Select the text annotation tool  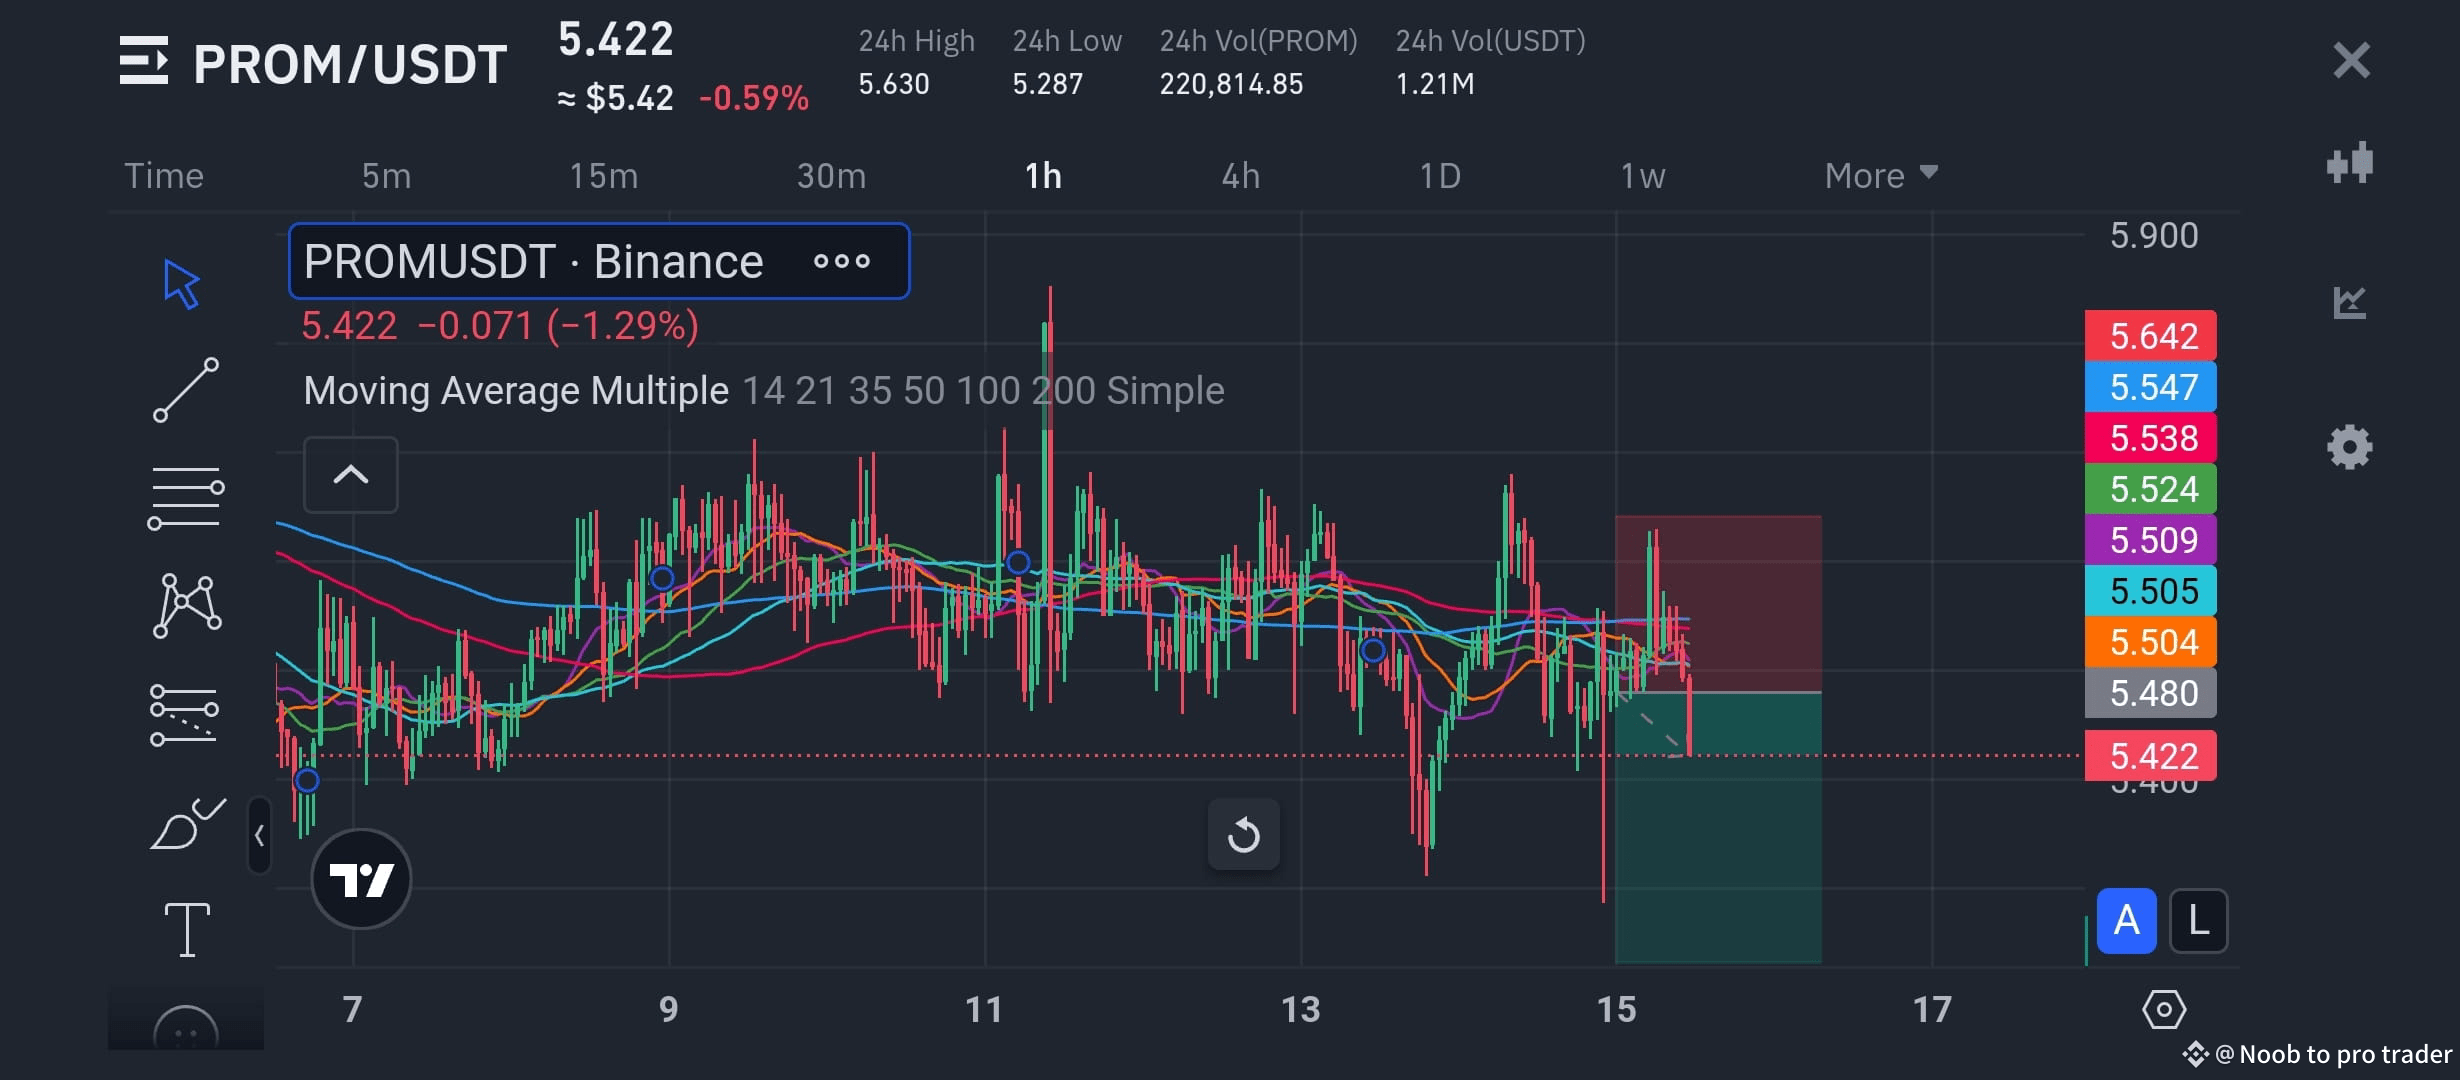coord(184,928)
